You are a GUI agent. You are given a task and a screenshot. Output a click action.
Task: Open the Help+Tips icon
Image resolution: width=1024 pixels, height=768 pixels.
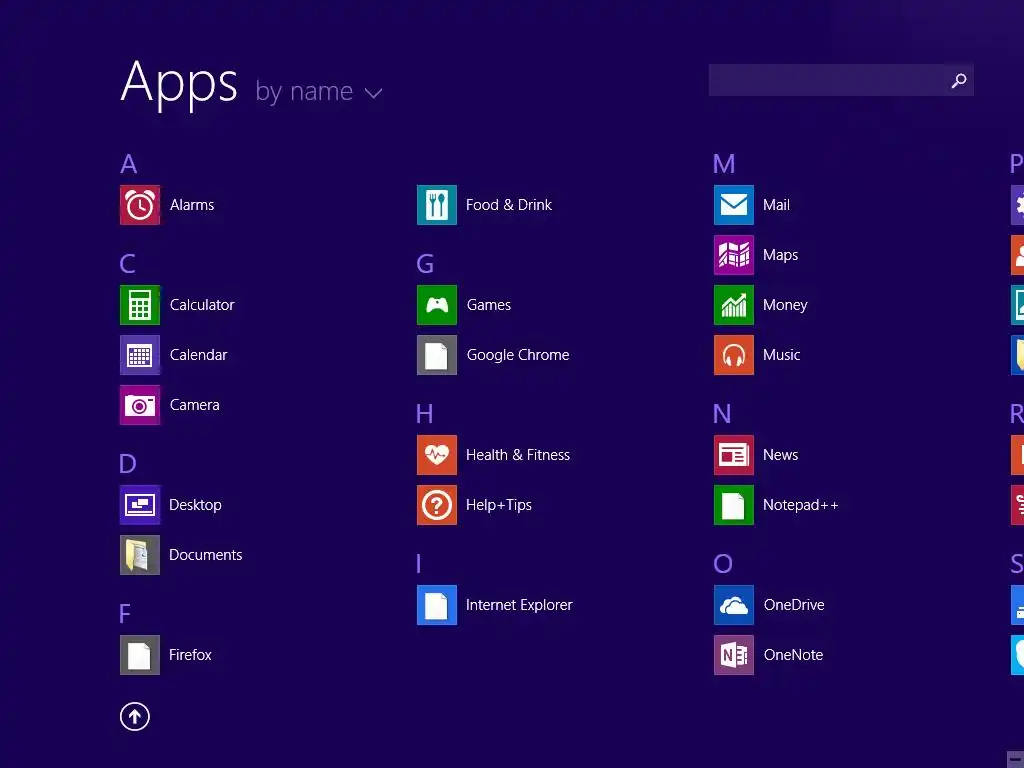pyautogui.click(x=437, y=505)
